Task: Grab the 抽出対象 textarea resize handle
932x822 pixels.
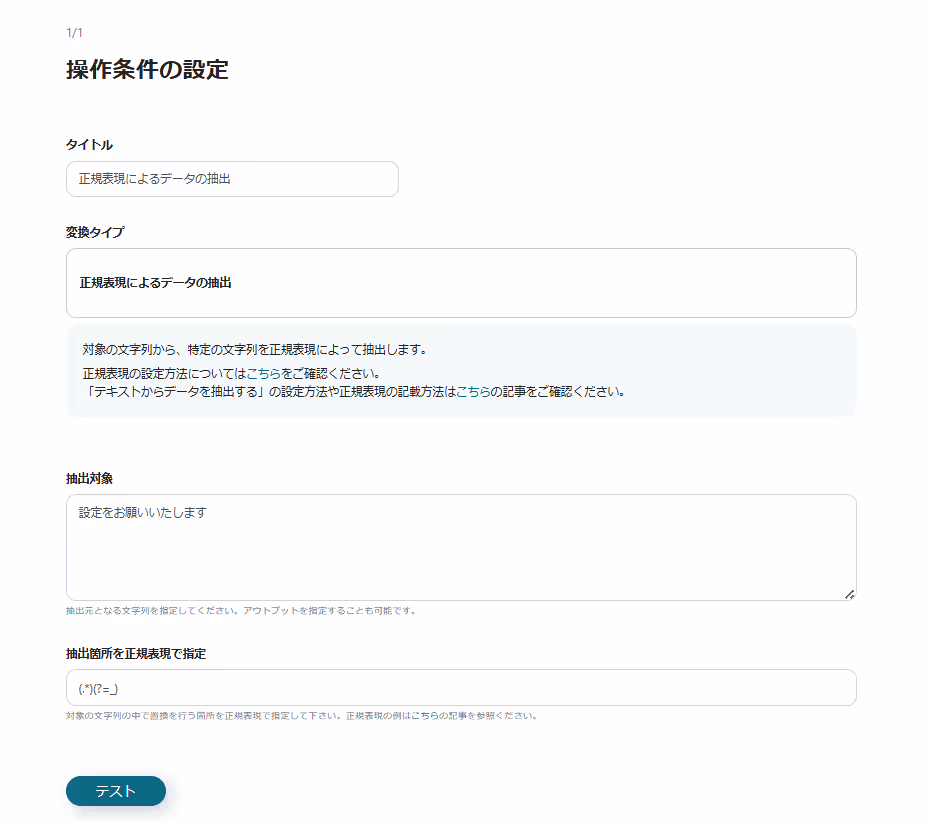Action: tap(849, 594)
